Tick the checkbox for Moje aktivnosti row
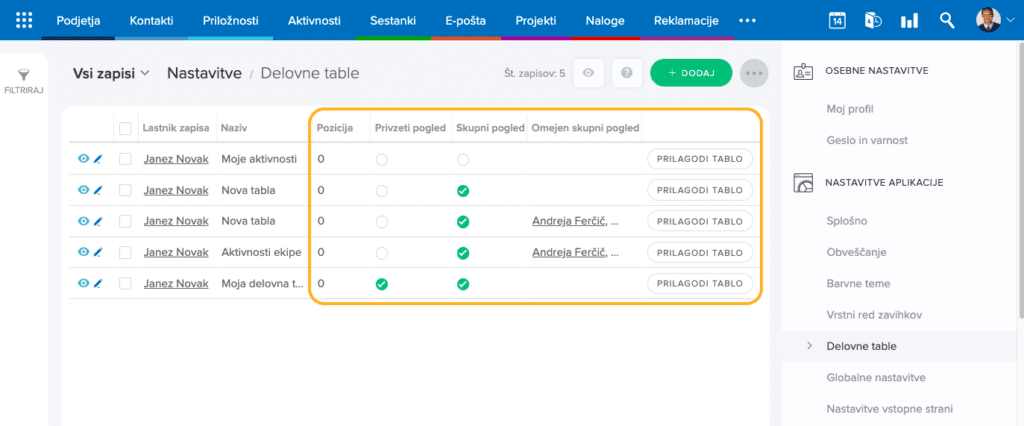 [x=125, y=159]
